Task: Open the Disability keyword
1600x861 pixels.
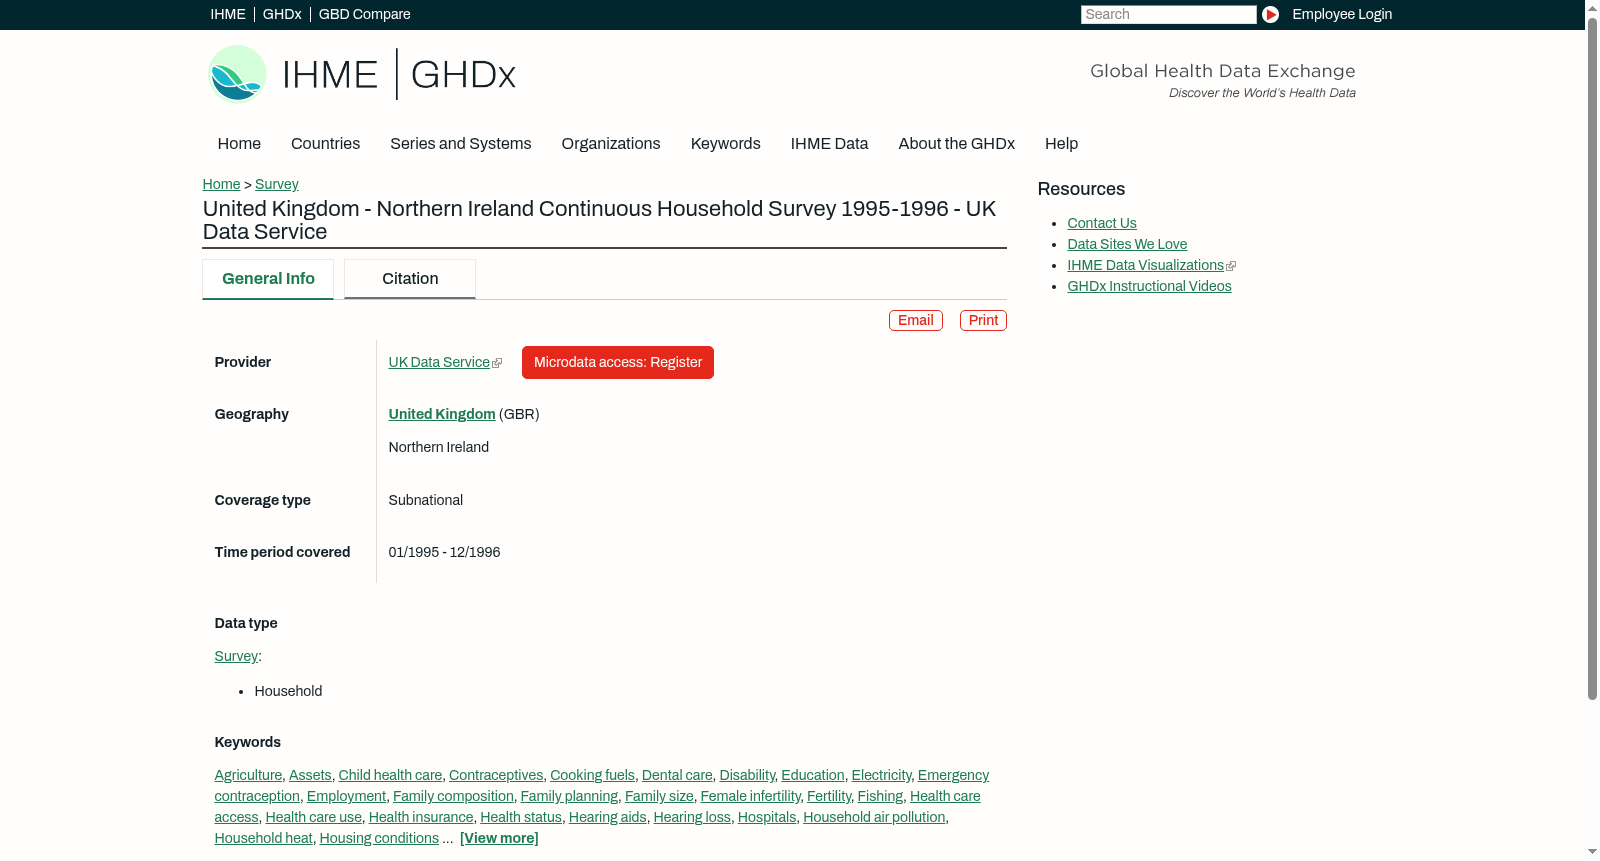Action: [747, 775]
